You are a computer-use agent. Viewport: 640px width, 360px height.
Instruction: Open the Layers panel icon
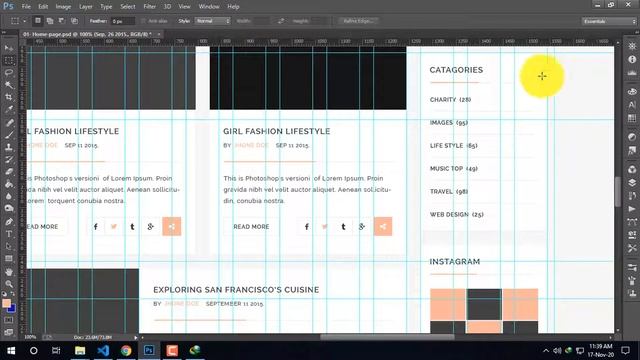point(632,182)
